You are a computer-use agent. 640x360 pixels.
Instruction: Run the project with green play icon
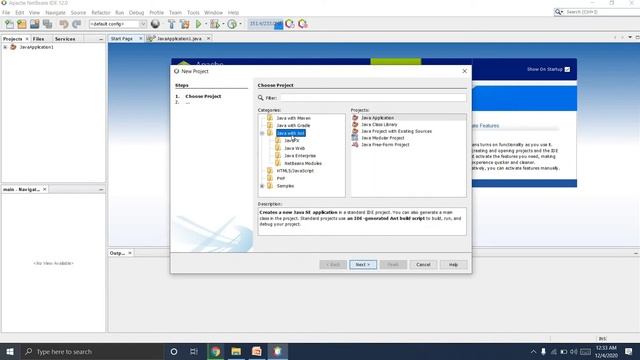click(199, 24)
